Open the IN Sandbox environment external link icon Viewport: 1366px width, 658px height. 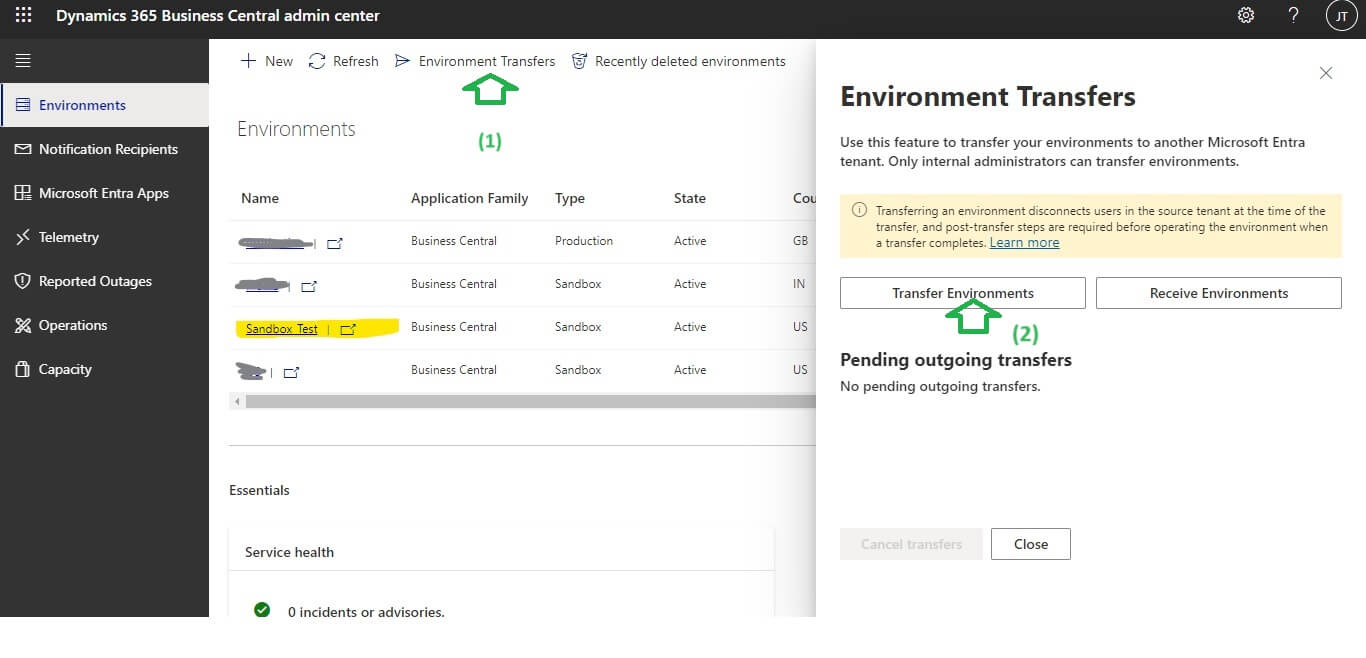tap(309, 286)
